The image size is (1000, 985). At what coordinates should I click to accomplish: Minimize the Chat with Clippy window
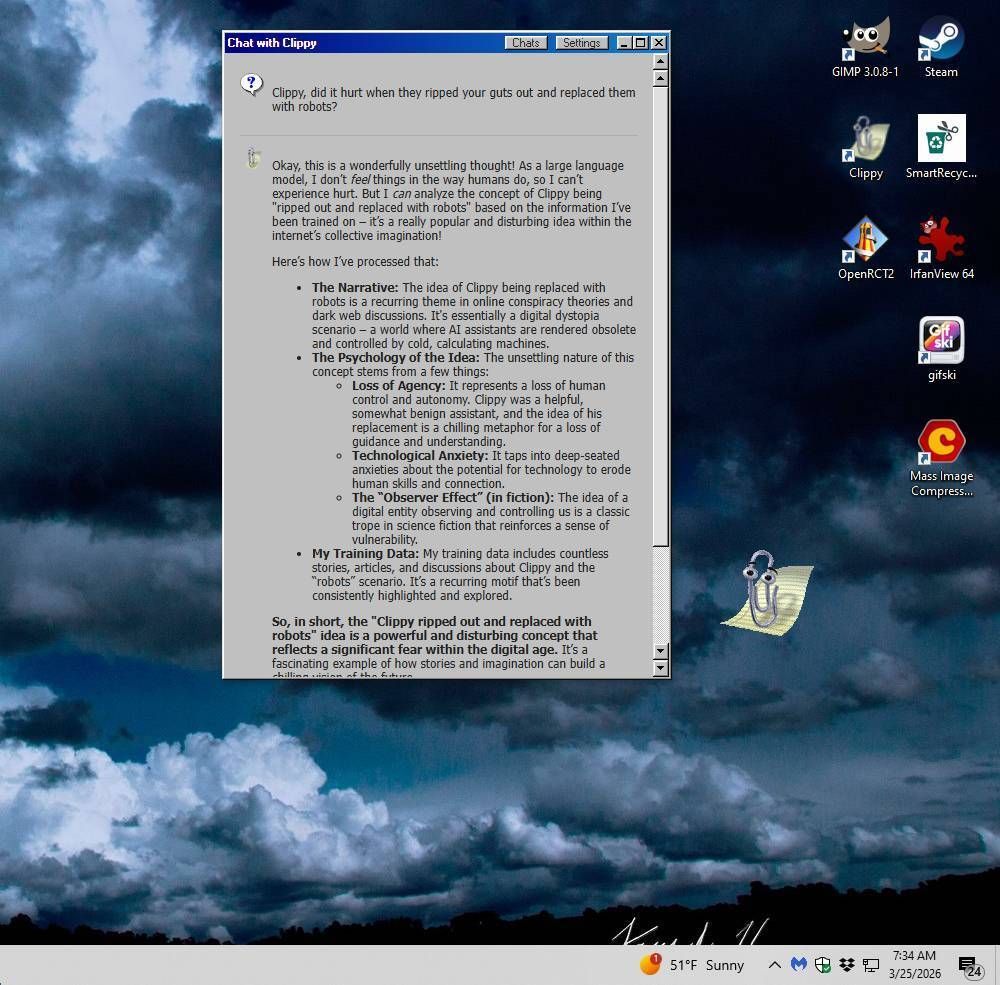point(624,43)
